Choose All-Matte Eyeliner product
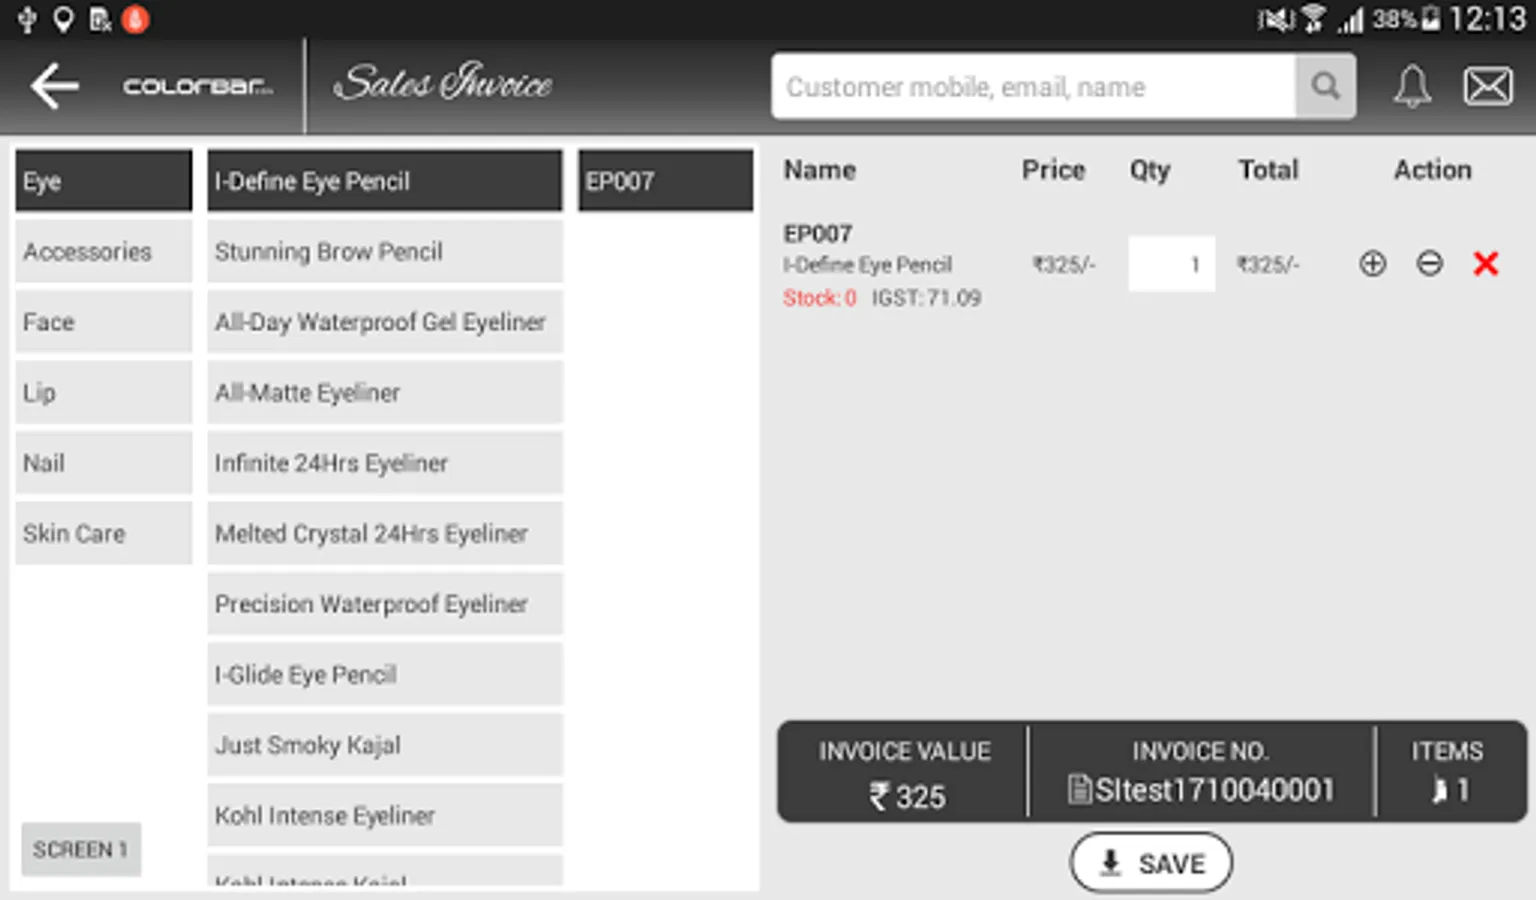The image size is (1536, 900). coord(385,393)
